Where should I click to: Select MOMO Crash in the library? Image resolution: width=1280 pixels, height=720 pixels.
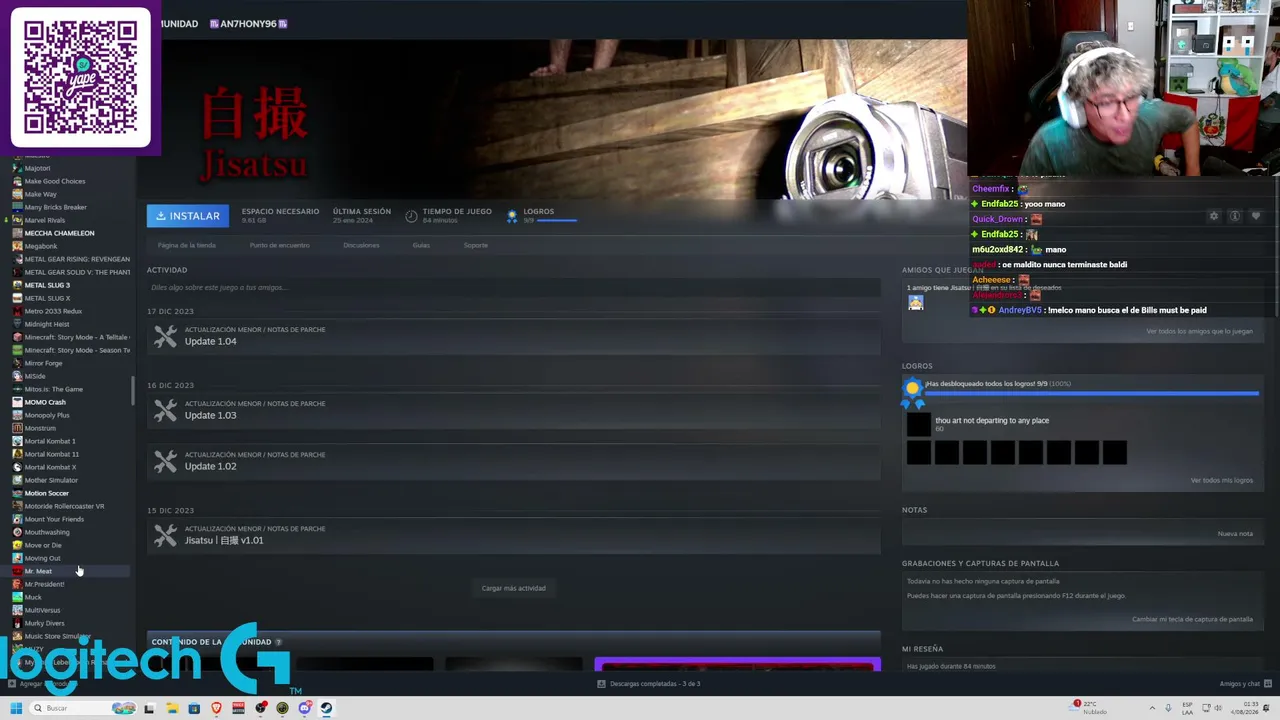click(x=45, y=402)
